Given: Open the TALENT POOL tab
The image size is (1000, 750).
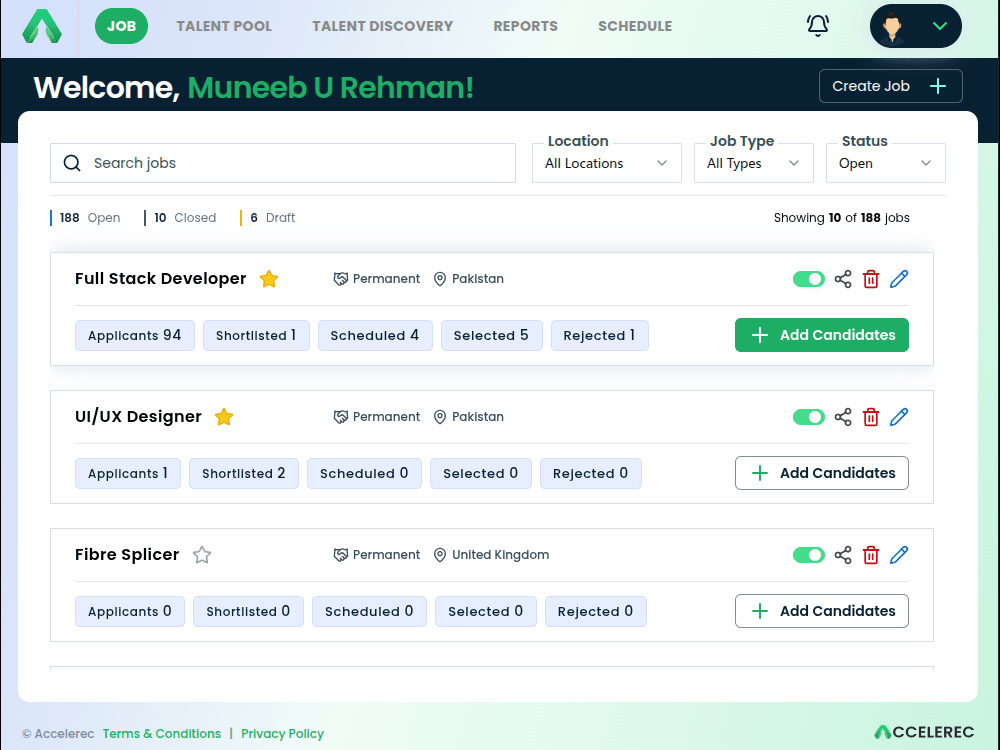Looking at the screenshot, I should coord(224,26).
